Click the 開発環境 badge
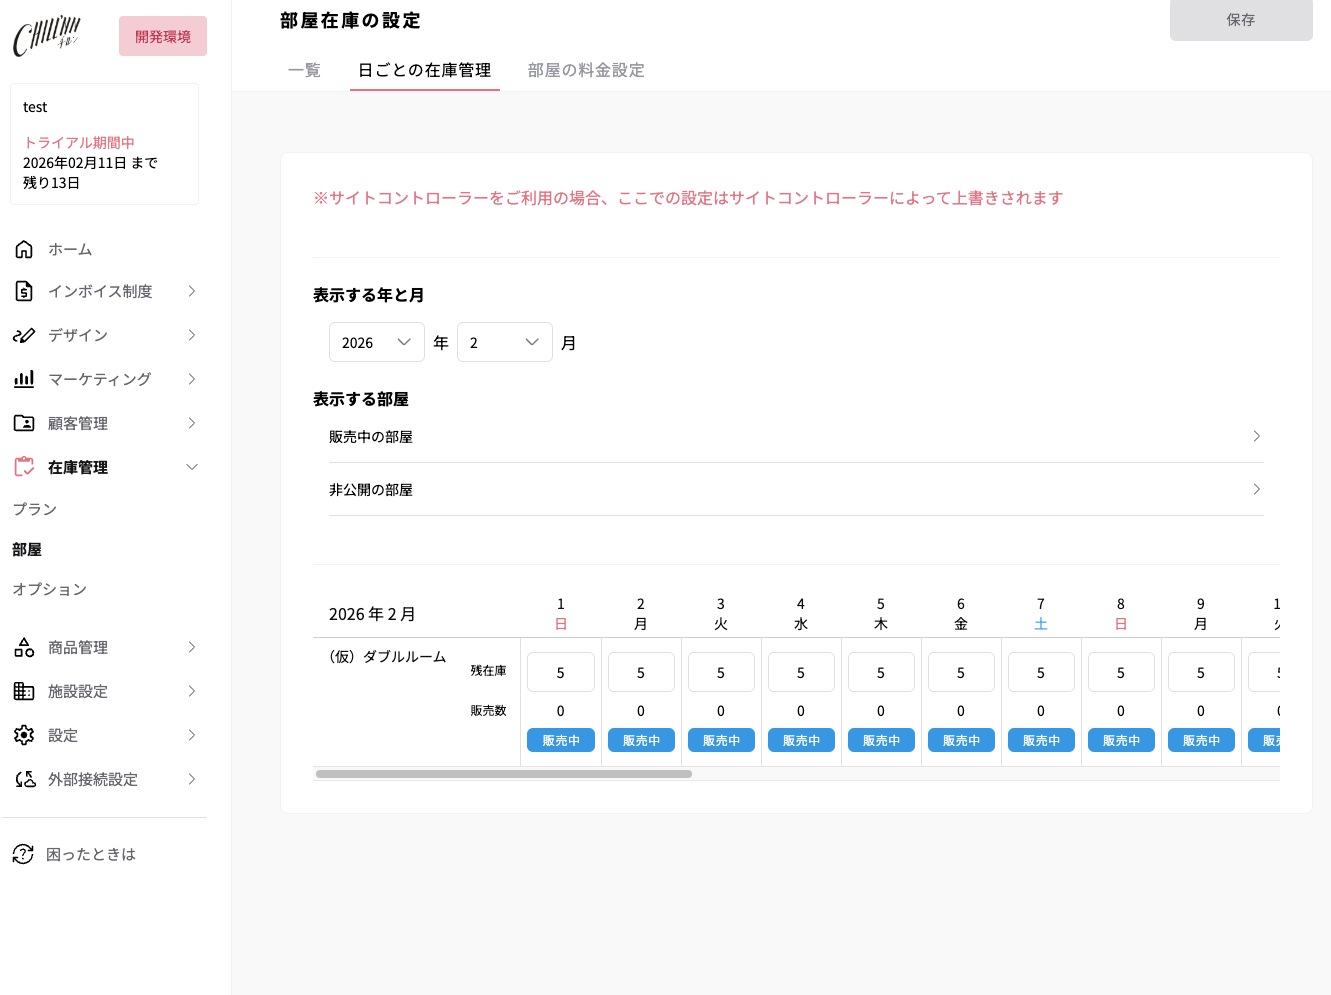The width and height of the screenshot is (1331, 995). (163, 36)
